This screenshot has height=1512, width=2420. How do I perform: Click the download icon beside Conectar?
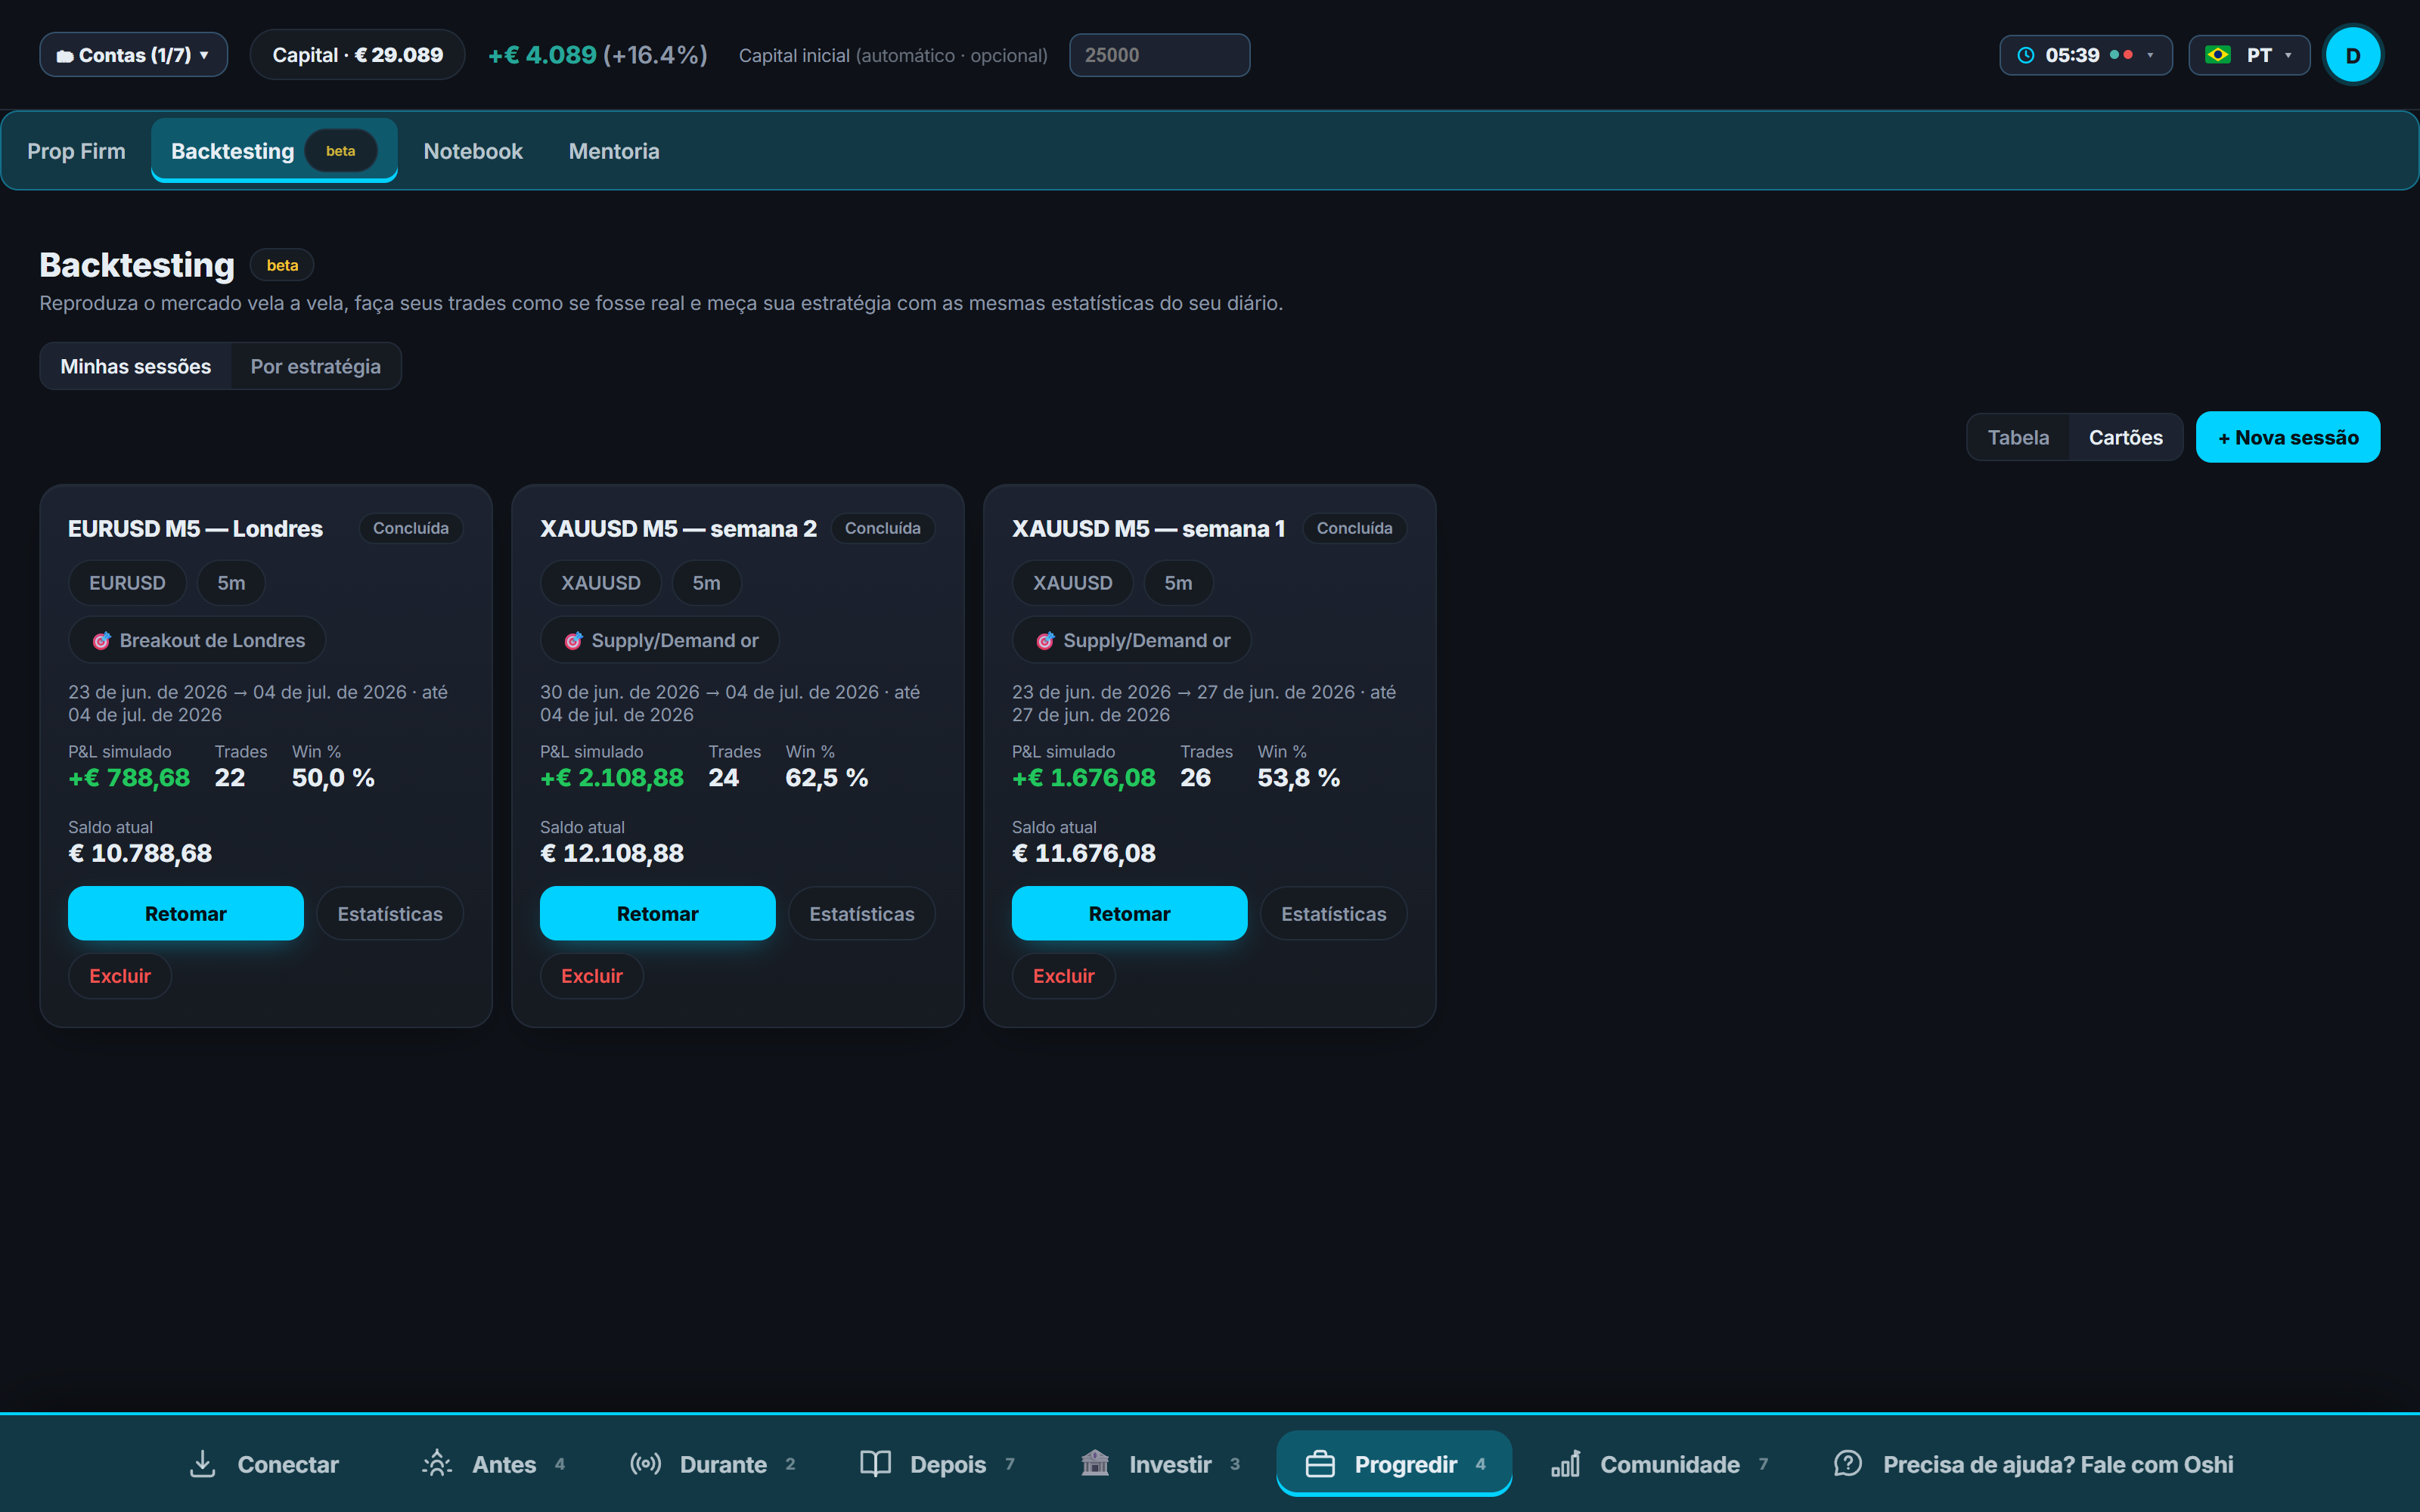coord(202,1464)
